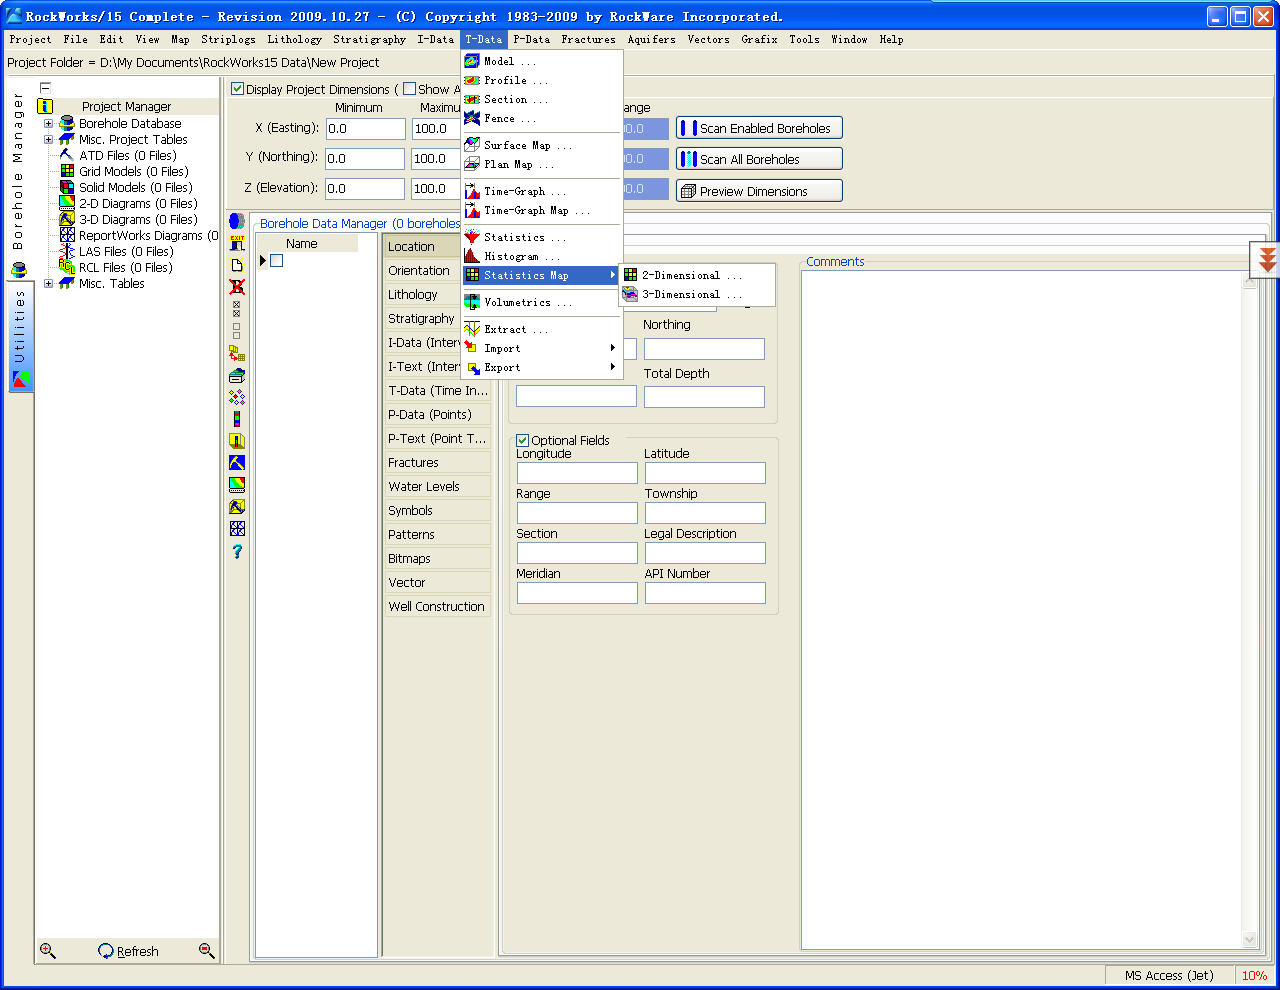Click the blue question mark help icon
Image resolution: width=1280 pixels, height=990 pixels.
[x=237, y=551]
